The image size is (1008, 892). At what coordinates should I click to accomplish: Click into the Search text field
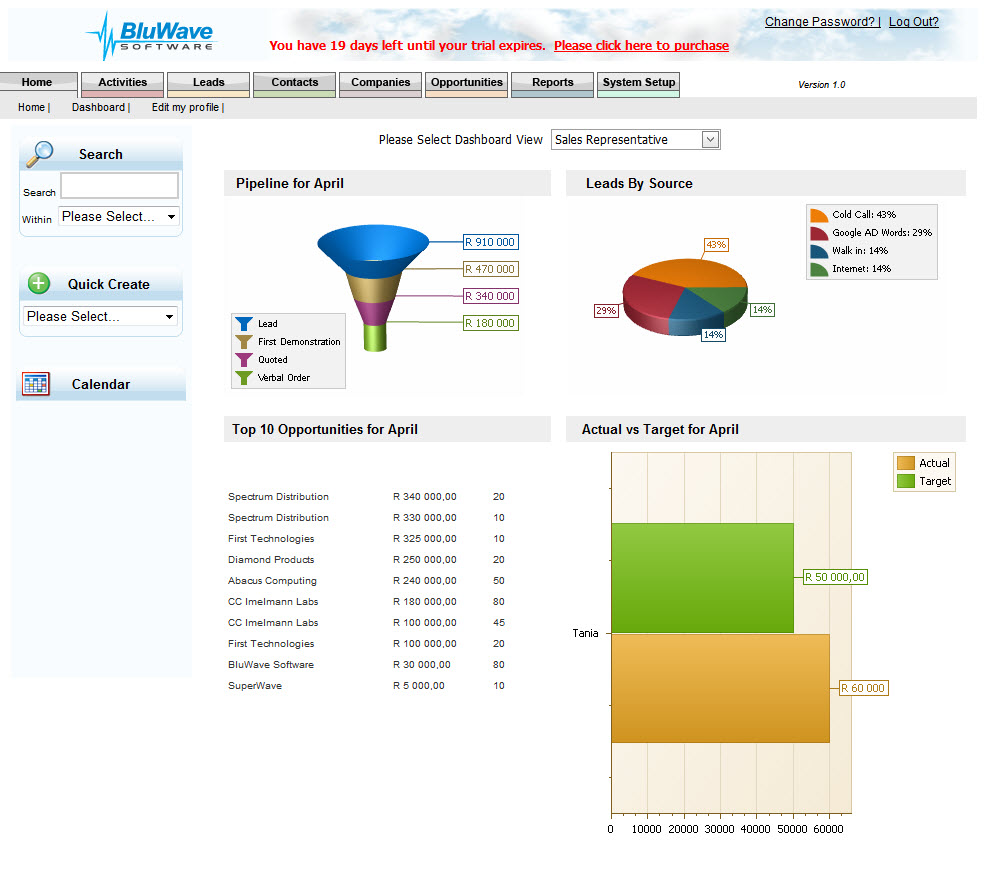click(x=120, y=185)
